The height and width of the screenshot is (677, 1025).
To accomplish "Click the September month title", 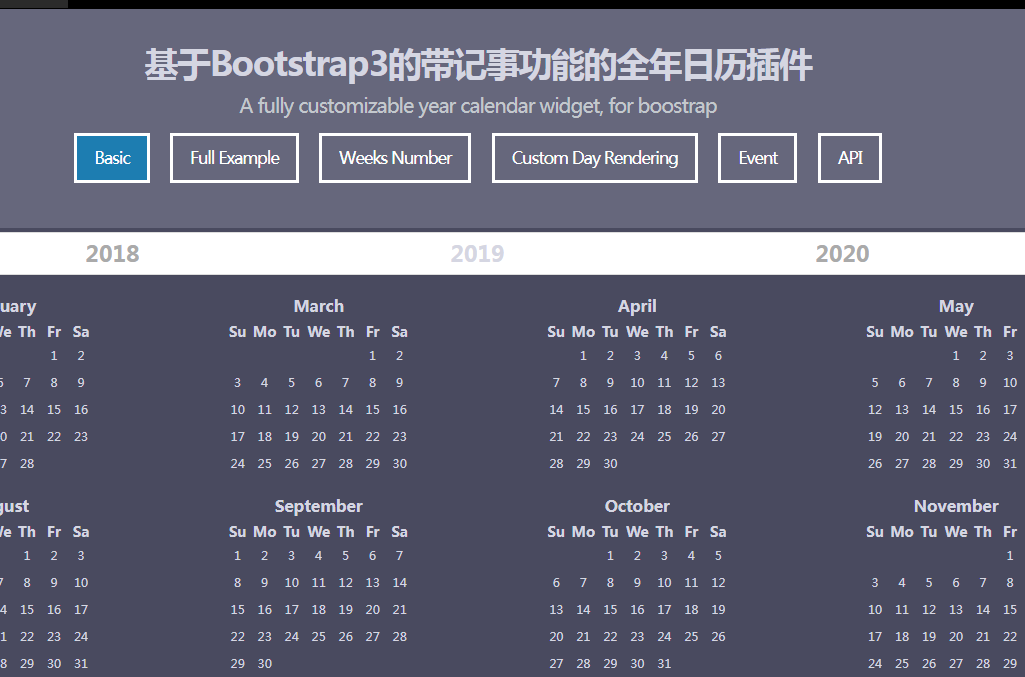I will point(318,506).
